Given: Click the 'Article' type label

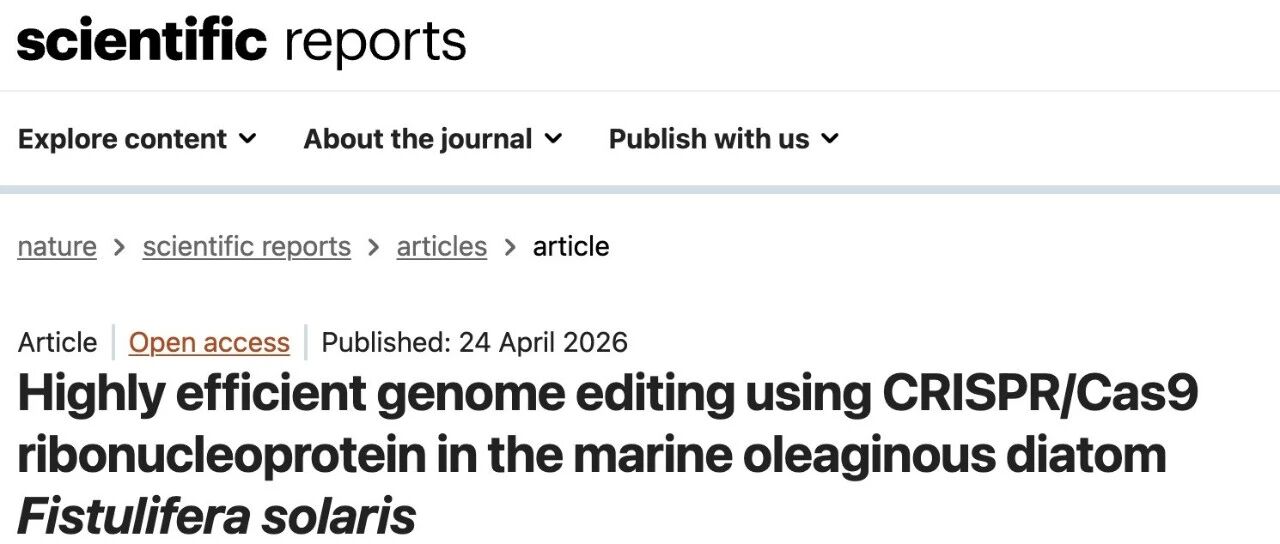Looking at the screenshot, I should (x=57, y=342).
